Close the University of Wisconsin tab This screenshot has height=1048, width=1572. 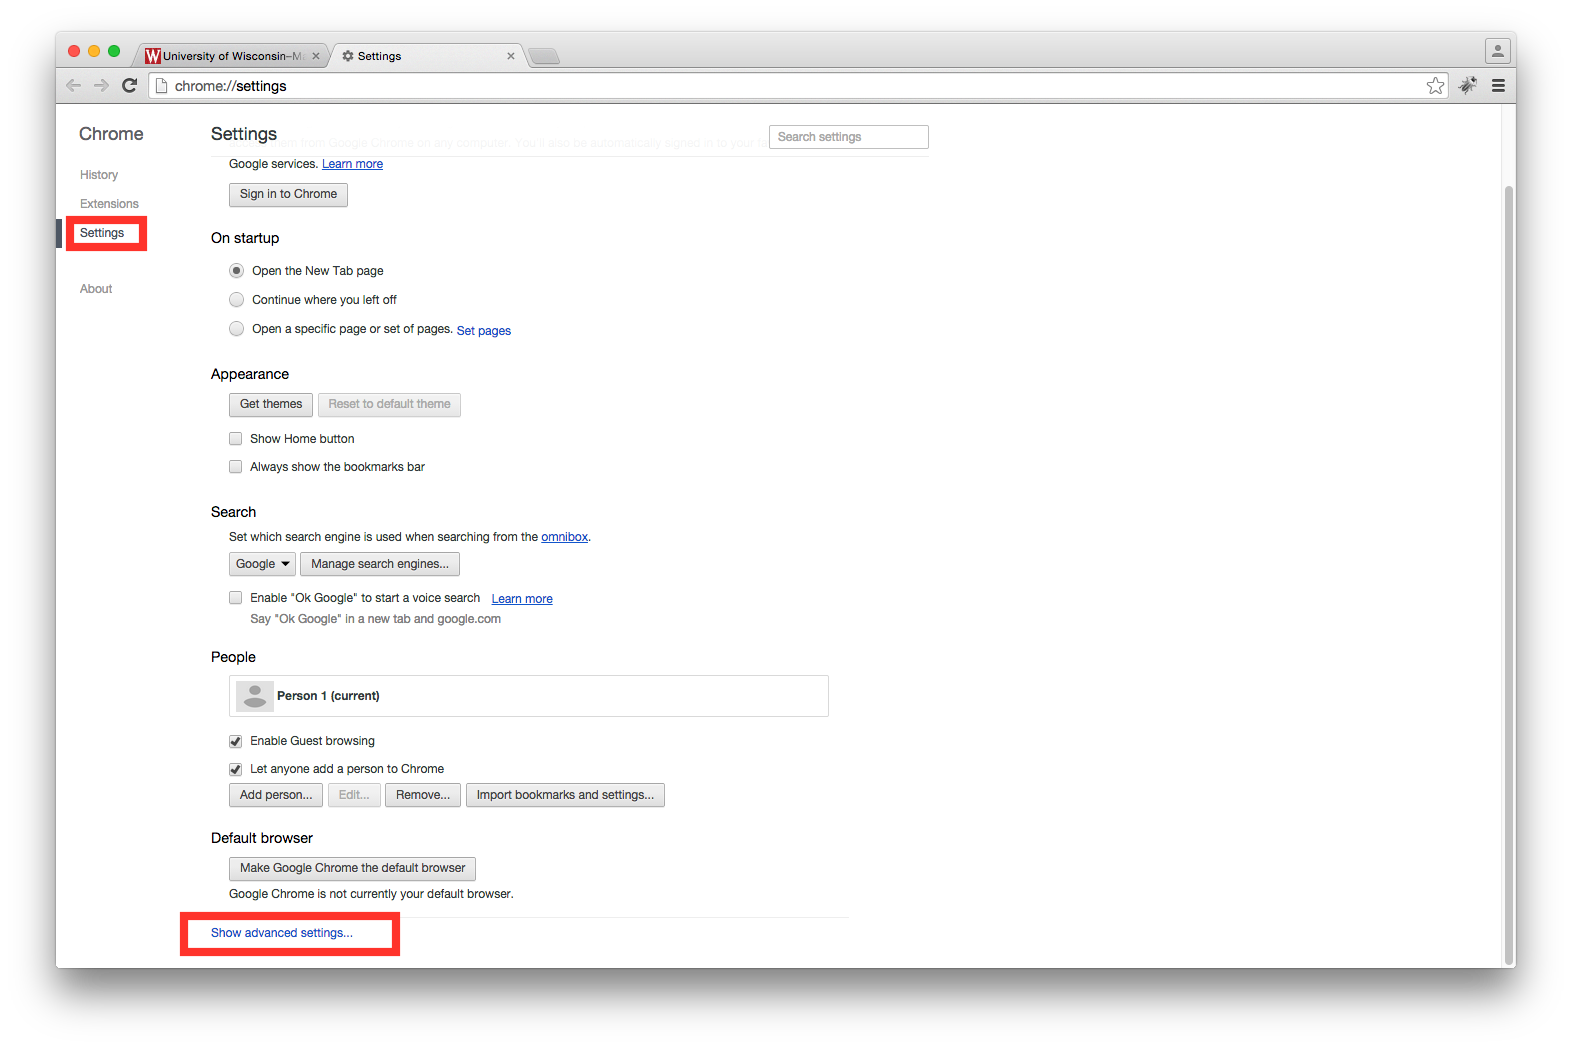click(316, 56)
